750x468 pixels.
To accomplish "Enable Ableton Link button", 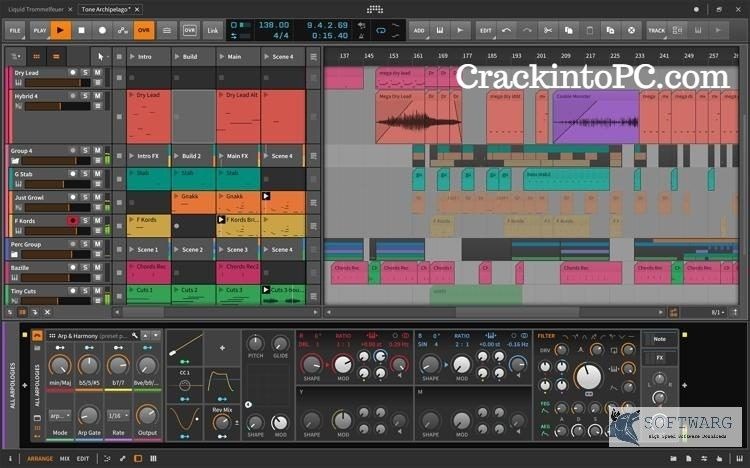I will click(212, 30).
